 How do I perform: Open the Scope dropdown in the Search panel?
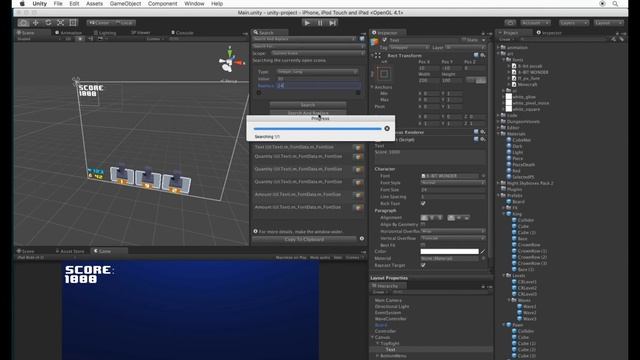[317, 53]
